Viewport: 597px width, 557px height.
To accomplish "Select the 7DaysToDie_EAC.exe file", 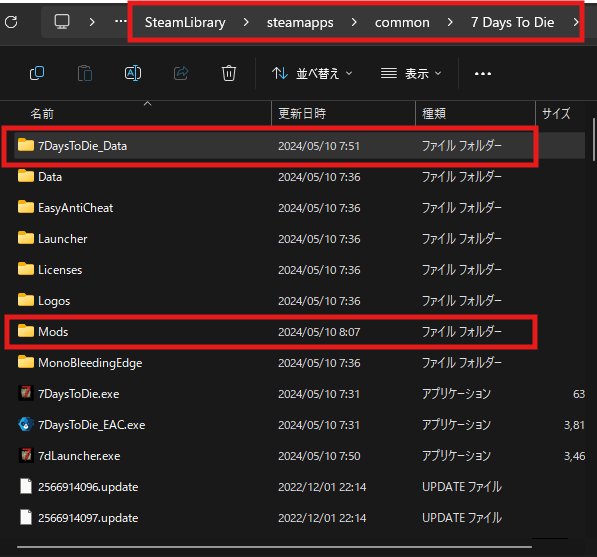I will (299, 425).
